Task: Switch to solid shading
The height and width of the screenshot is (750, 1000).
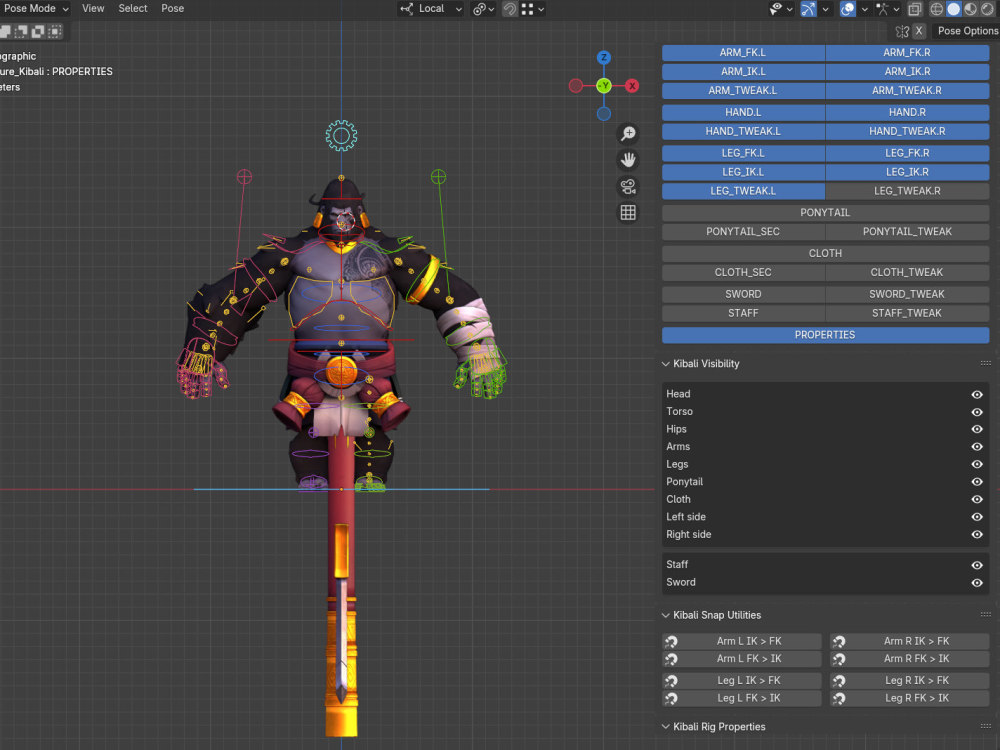Action: pyautogui.click(x=953, y=9)
